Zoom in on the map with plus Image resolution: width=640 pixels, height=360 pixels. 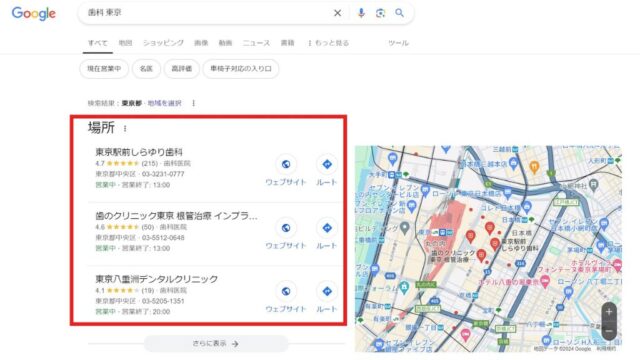tap(609, 312)
